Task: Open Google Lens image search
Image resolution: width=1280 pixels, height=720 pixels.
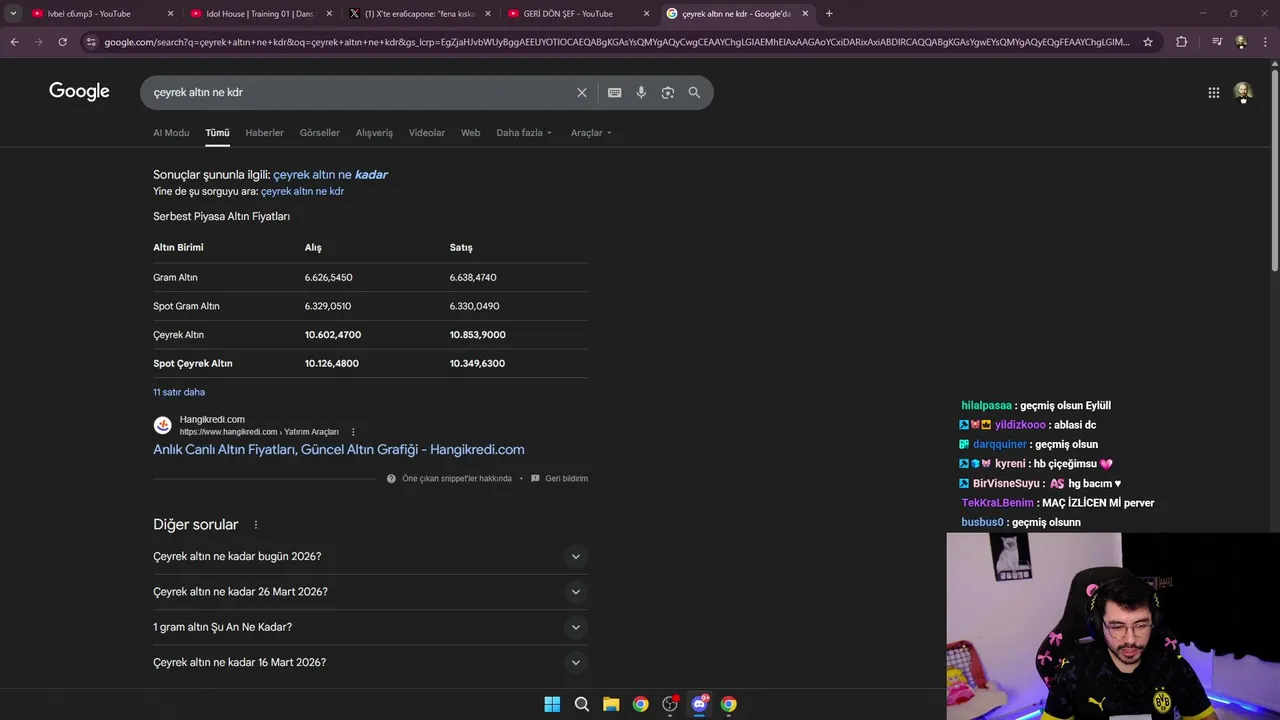Action: click(667, 92)
